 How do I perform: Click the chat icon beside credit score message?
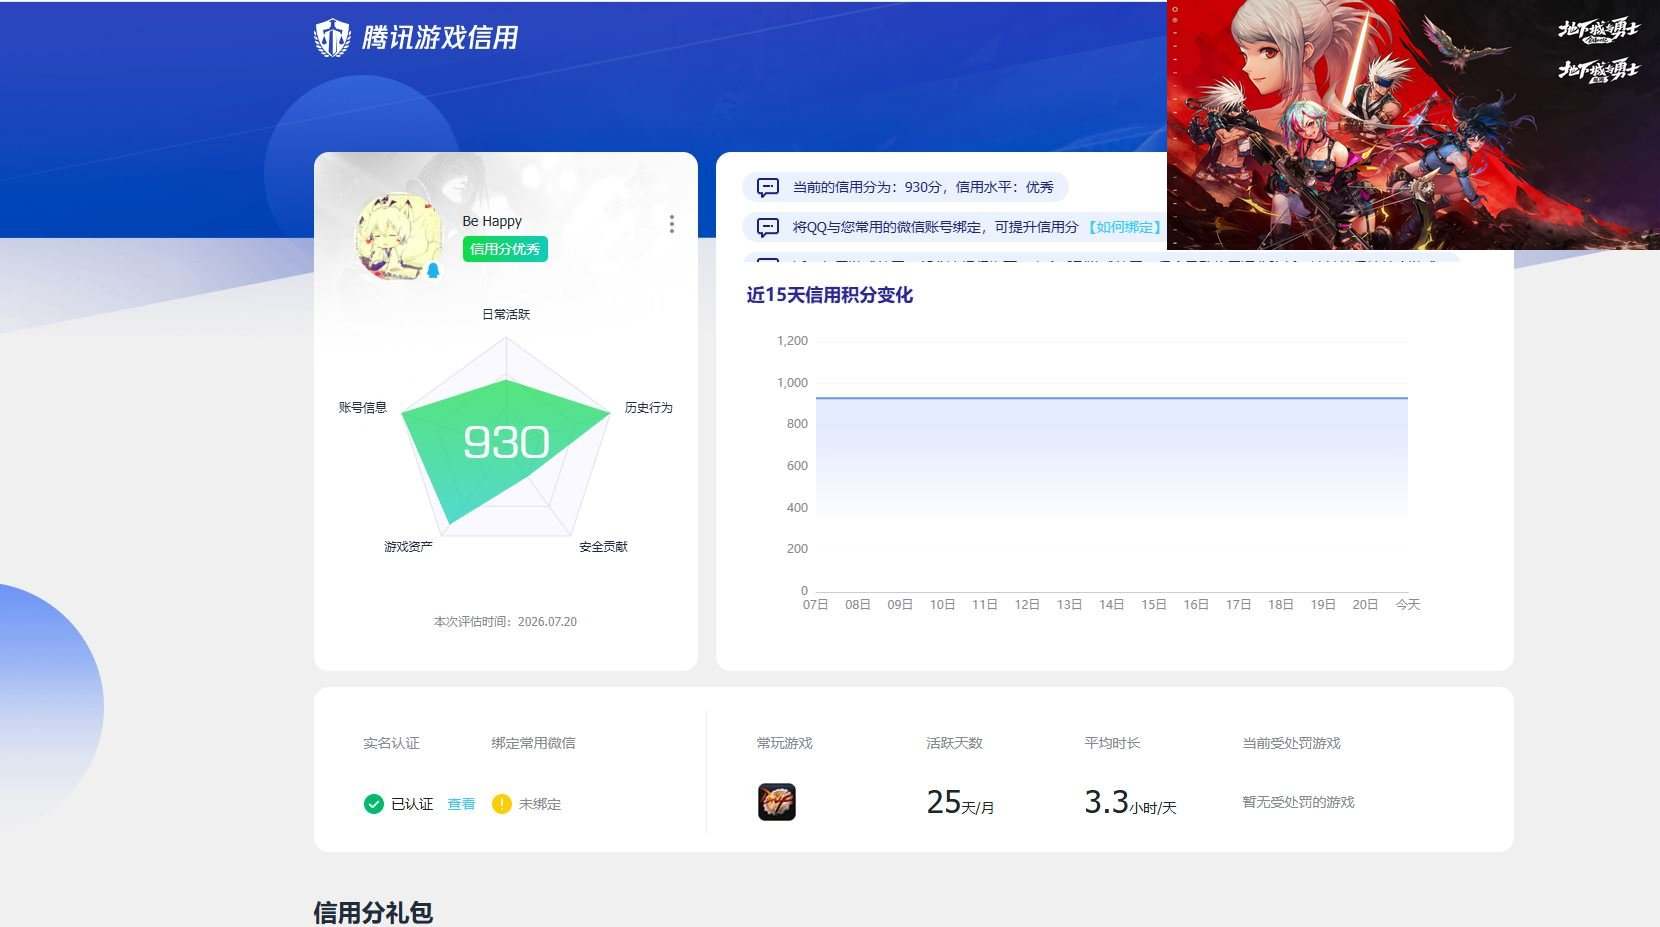pos(767,187)
